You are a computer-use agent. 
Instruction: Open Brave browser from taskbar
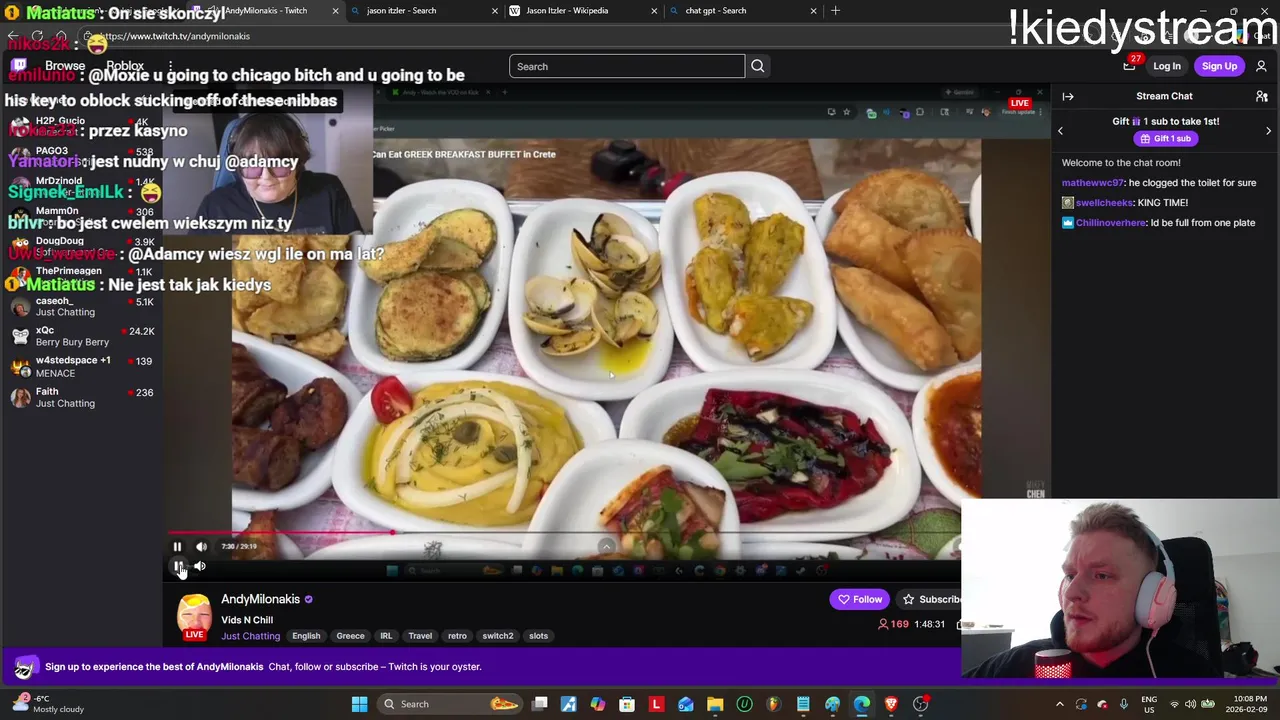coord(891,704)
